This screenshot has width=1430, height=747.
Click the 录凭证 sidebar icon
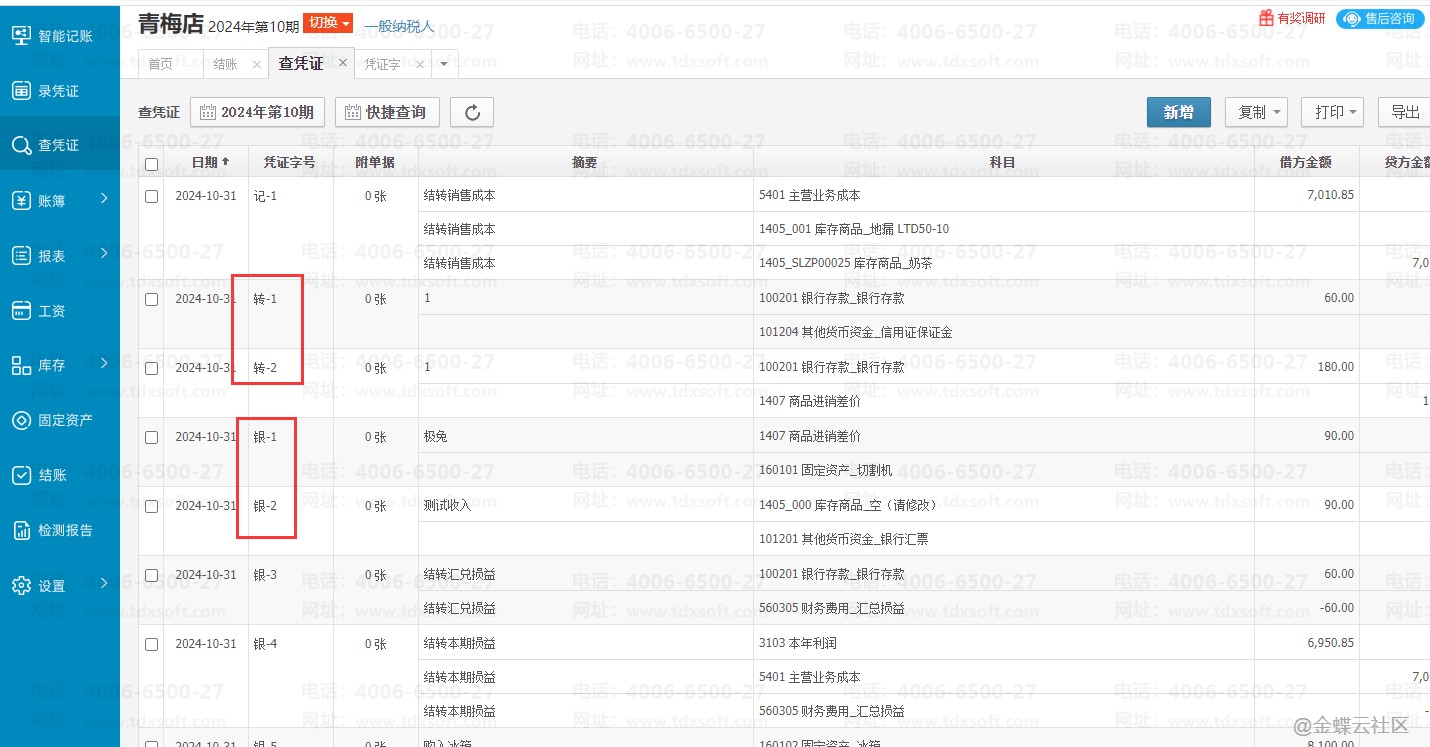(x=22, y=91)
